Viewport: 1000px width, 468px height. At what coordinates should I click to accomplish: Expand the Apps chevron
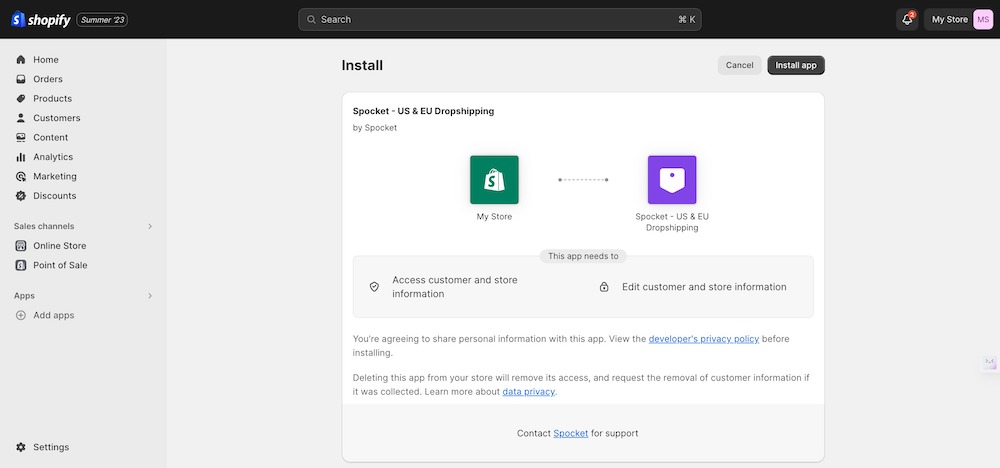150,296
